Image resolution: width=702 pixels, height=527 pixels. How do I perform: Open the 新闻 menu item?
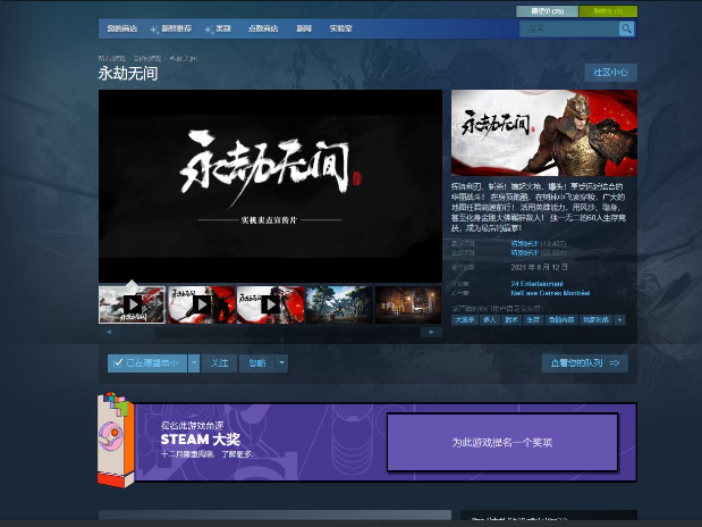(304, 29)
